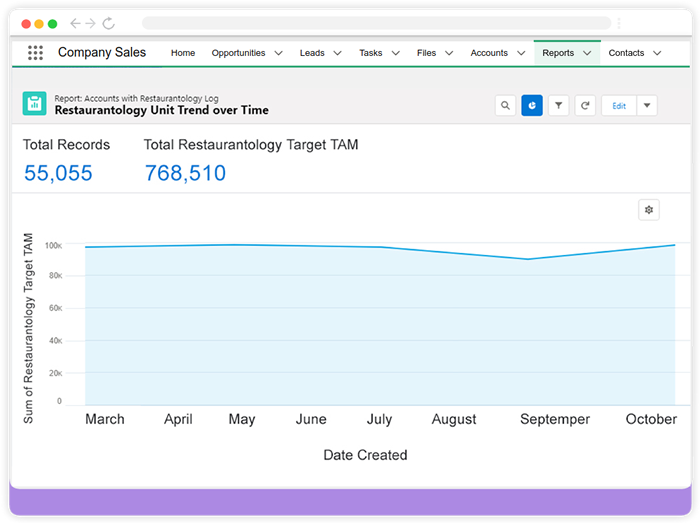This screenshot has height=523, width=700.
Task: Click the Total Restaurantology Target TAM value 768,510
Action: point(185,173)
